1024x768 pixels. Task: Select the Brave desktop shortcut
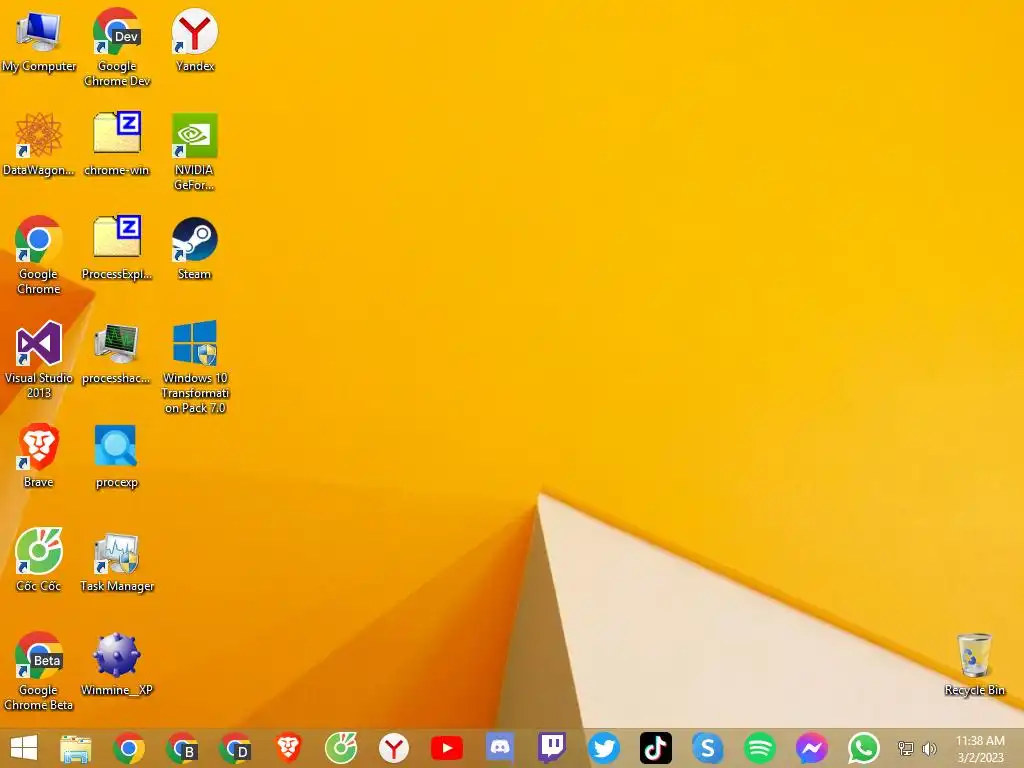pos(39,456)
